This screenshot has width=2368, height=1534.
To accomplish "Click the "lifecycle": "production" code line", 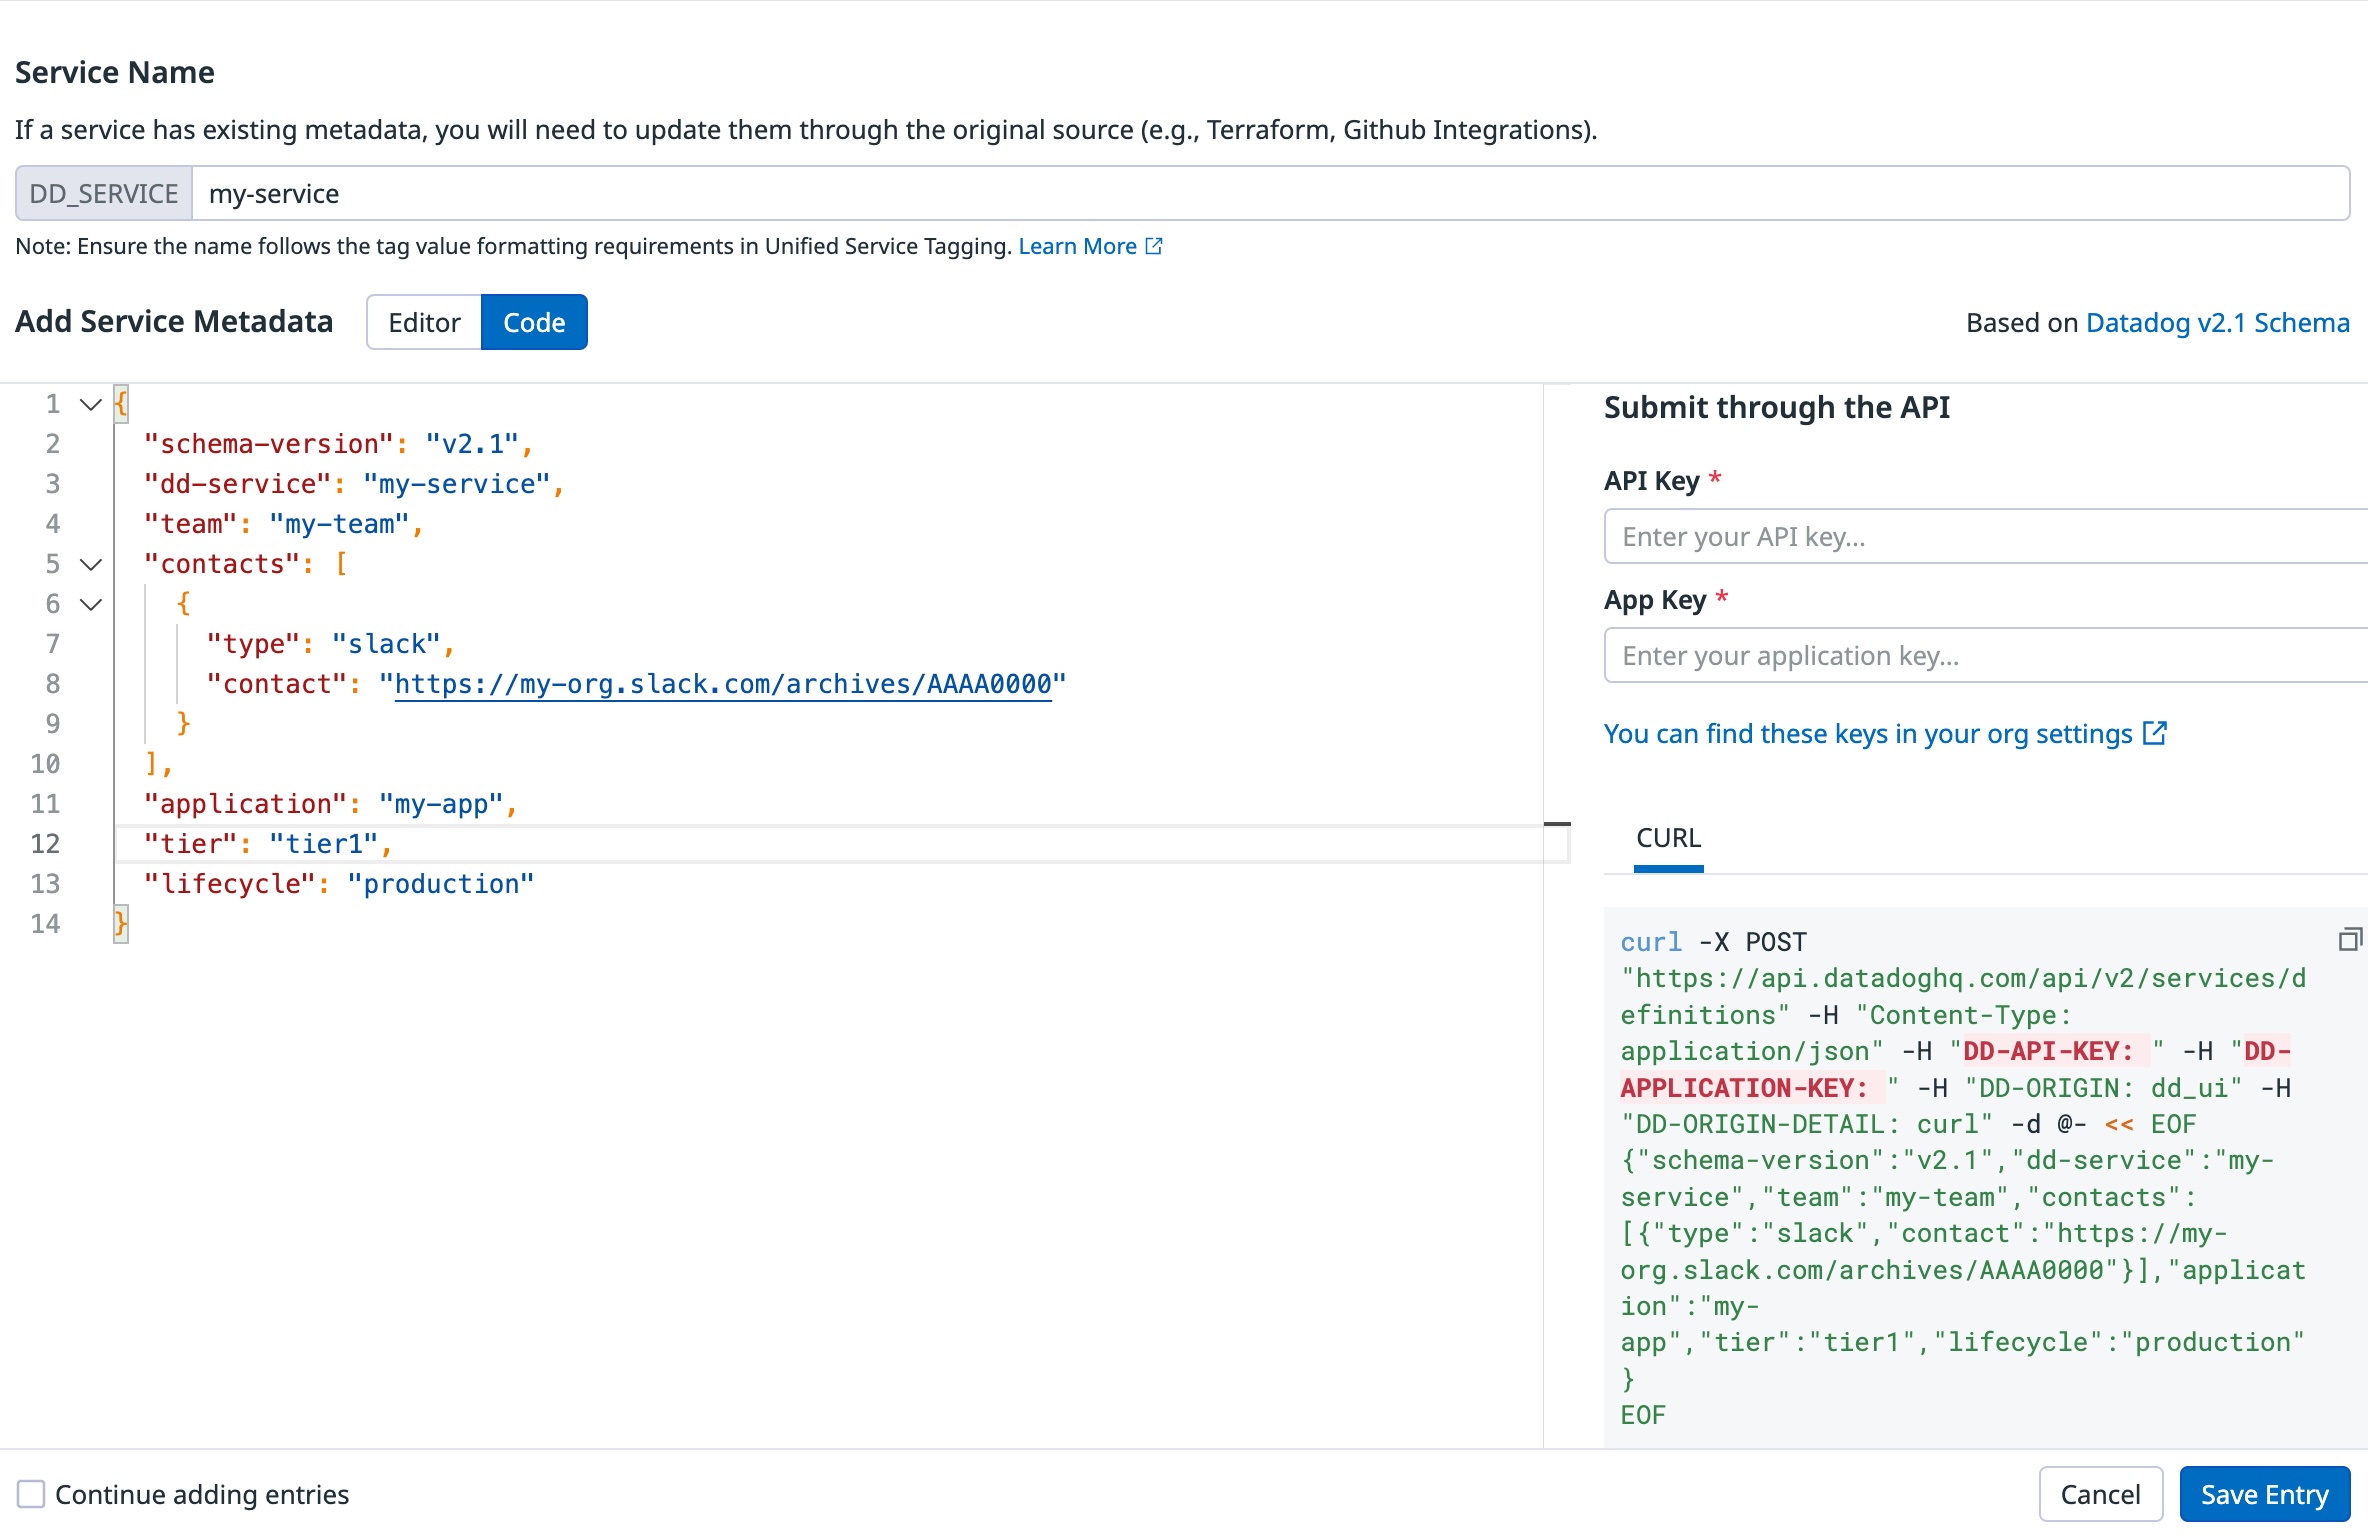I will coord(338,884).
